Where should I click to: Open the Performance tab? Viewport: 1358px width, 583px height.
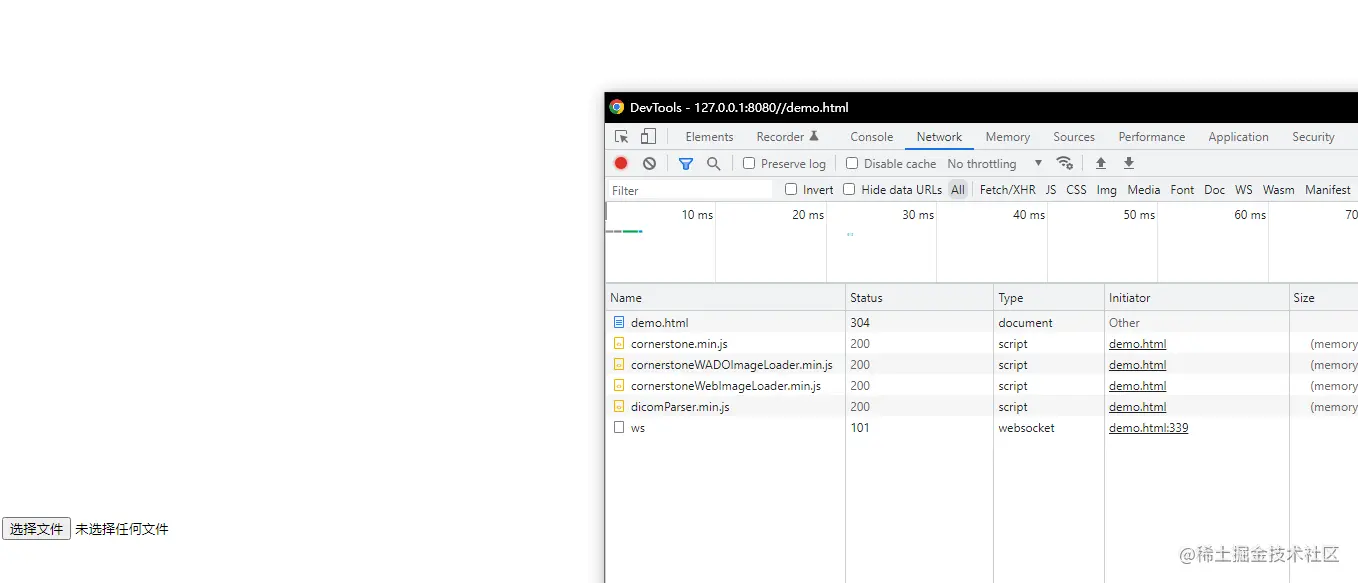[1151, 137]
